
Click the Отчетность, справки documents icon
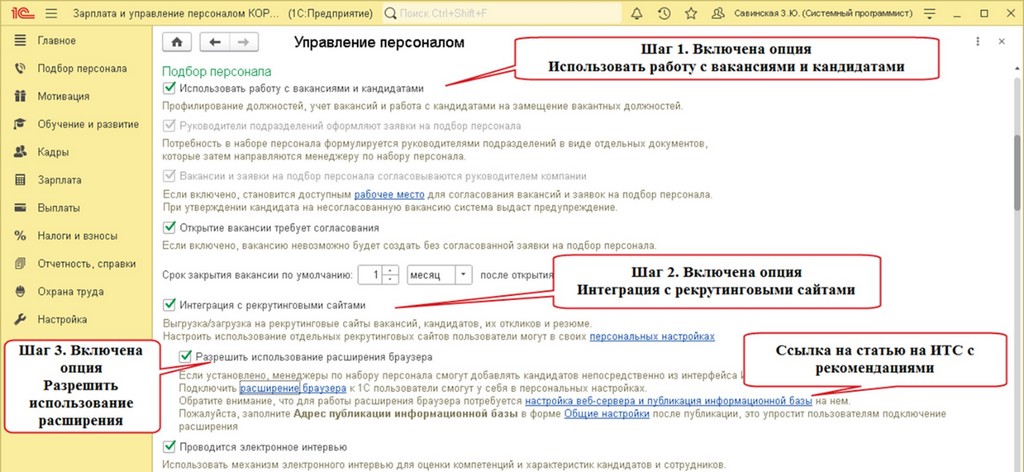pyautogui.click(x=20, y=264)
